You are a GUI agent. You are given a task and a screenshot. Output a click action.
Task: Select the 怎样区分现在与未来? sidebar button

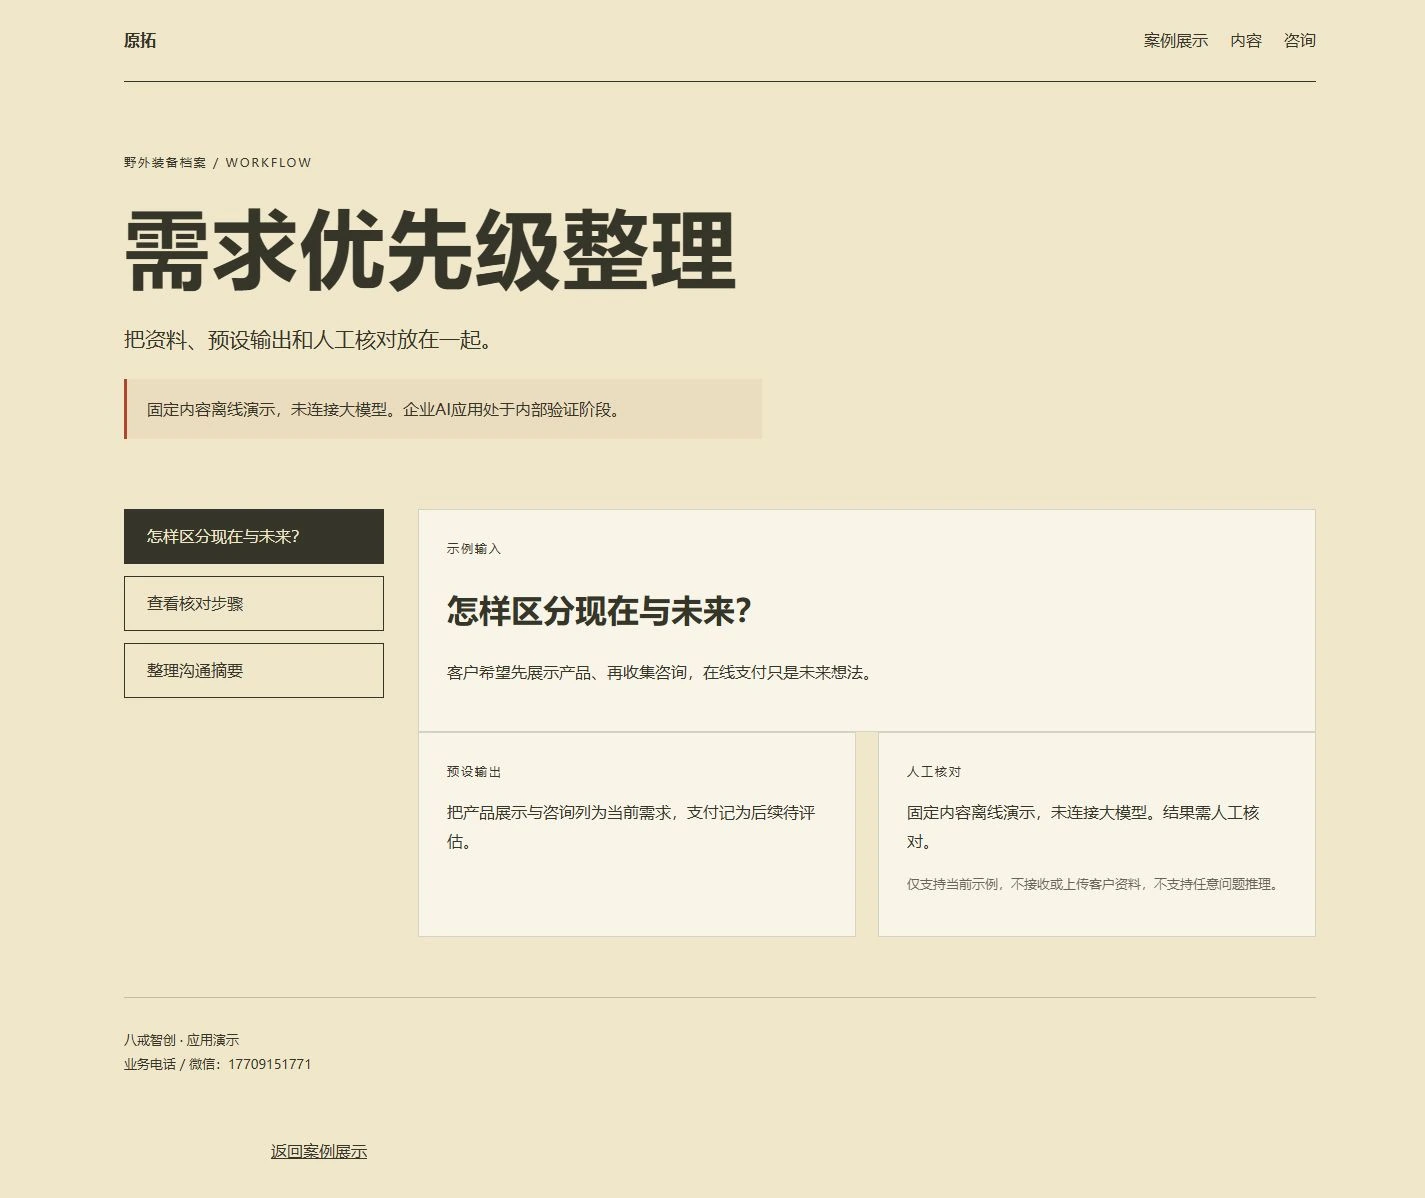pyautogui.click(x=254, y=536)
